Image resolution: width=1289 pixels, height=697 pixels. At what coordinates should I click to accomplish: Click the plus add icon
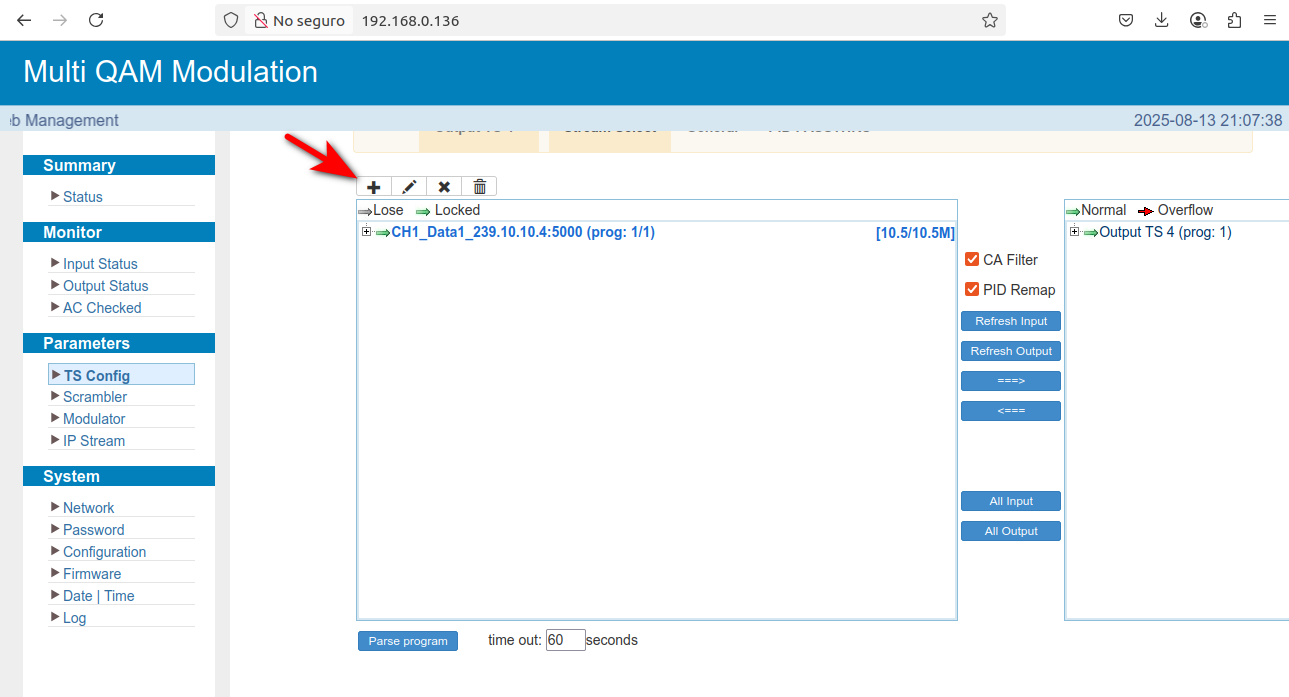pyautogui.click(x=374, y=187)
